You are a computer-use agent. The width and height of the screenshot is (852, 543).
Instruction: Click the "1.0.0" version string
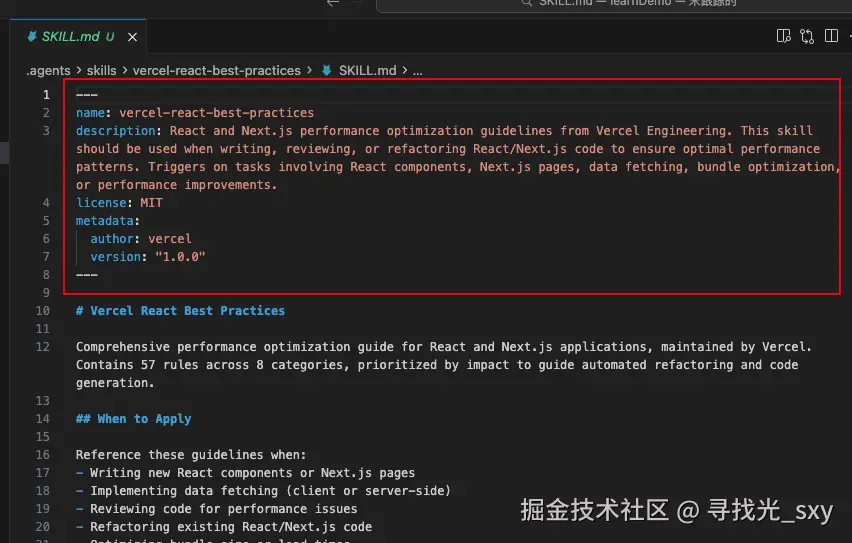pyautogui.click(x=180, y=257)
